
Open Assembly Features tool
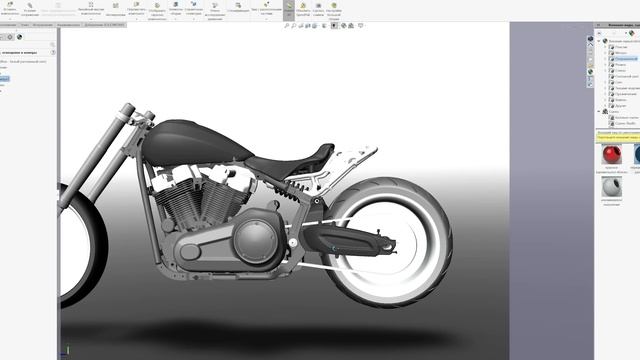pyautogui.click(x=176, y=8)
